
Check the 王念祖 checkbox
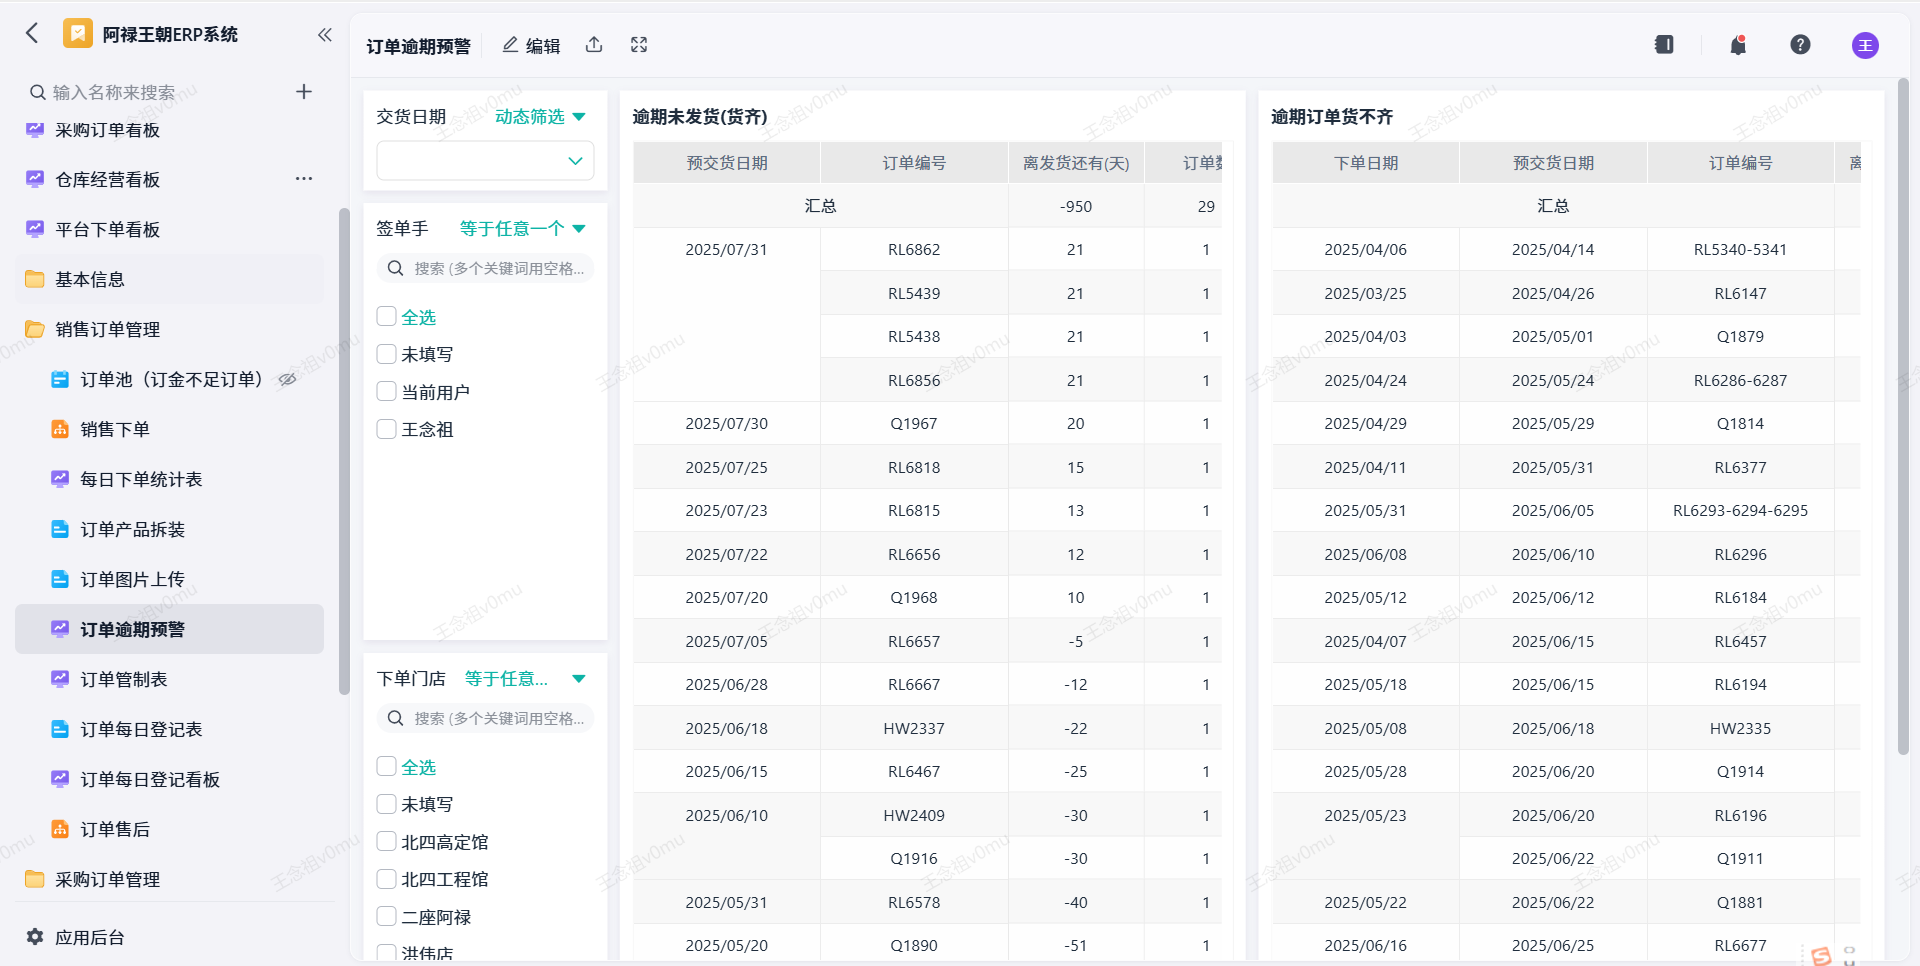pyautogui.click(x=386, y=429)
